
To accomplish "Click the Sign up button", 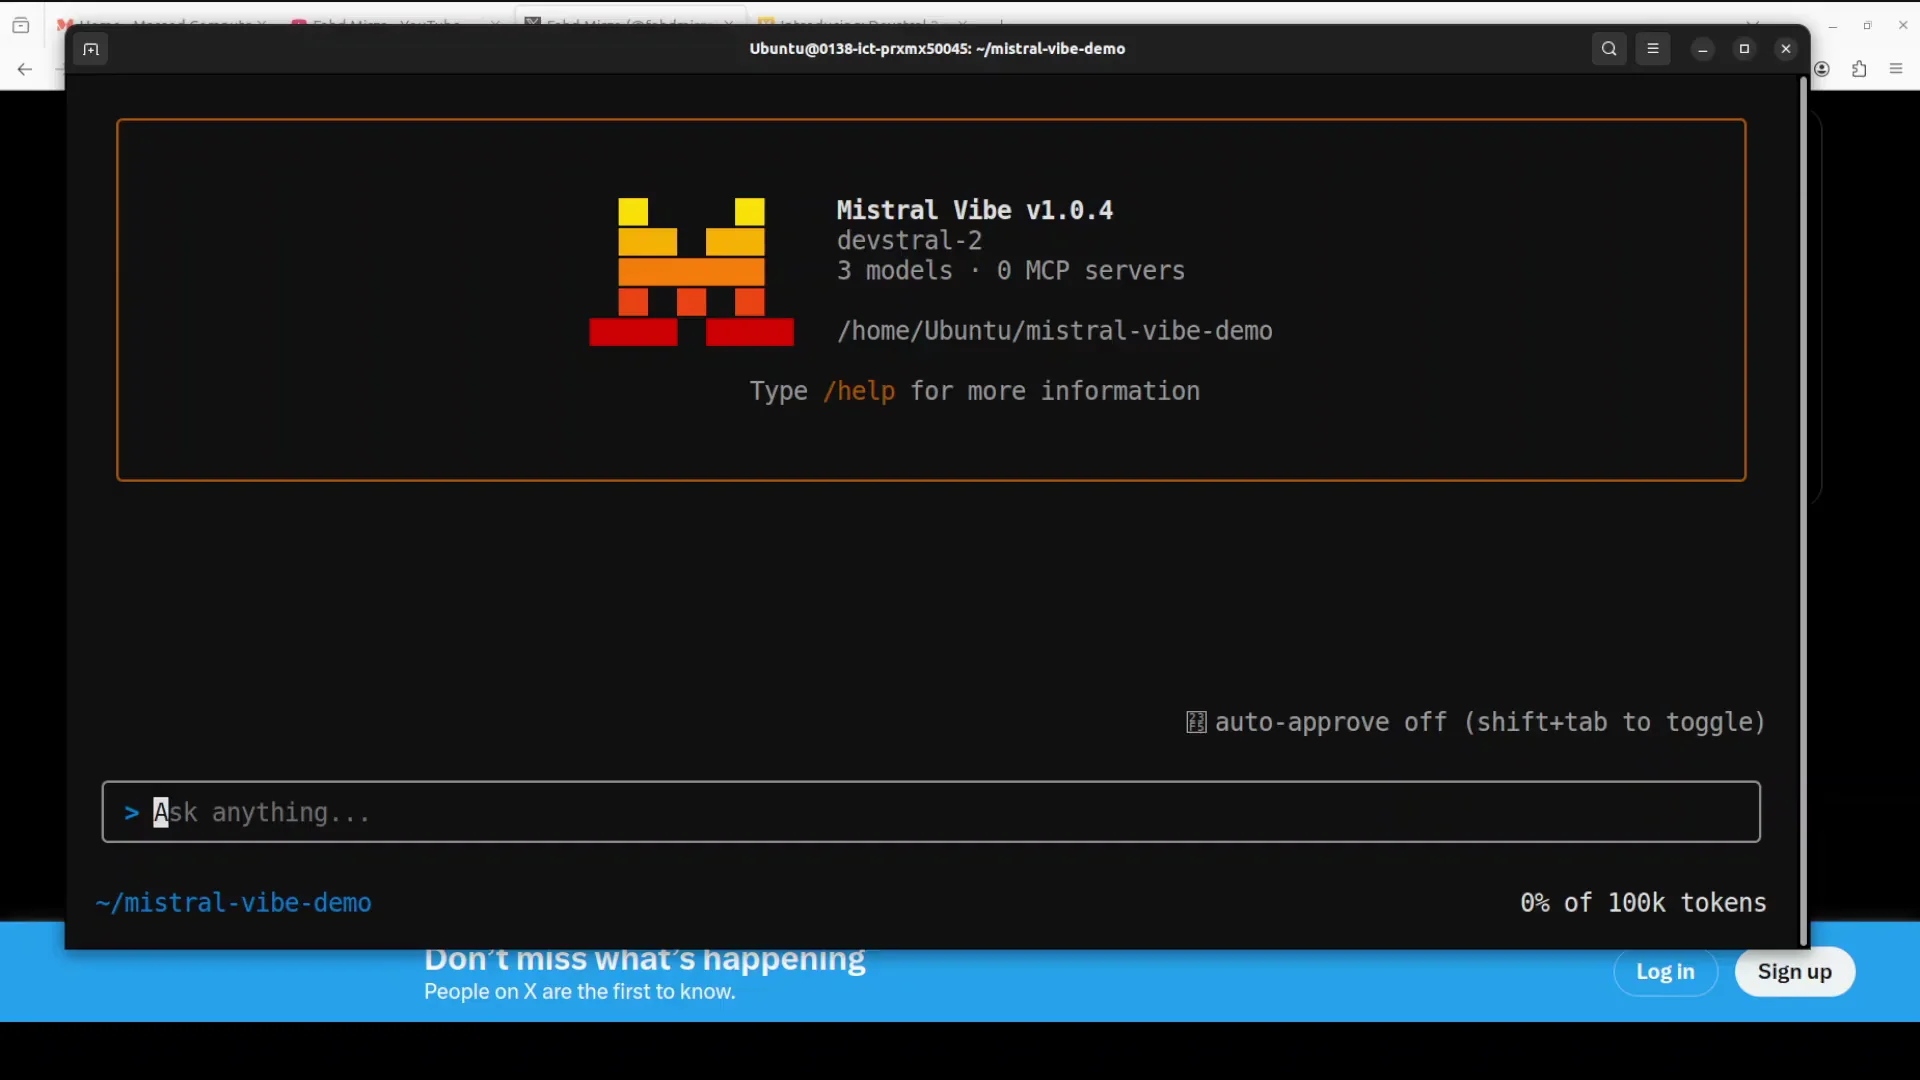I will (1794, 971).
